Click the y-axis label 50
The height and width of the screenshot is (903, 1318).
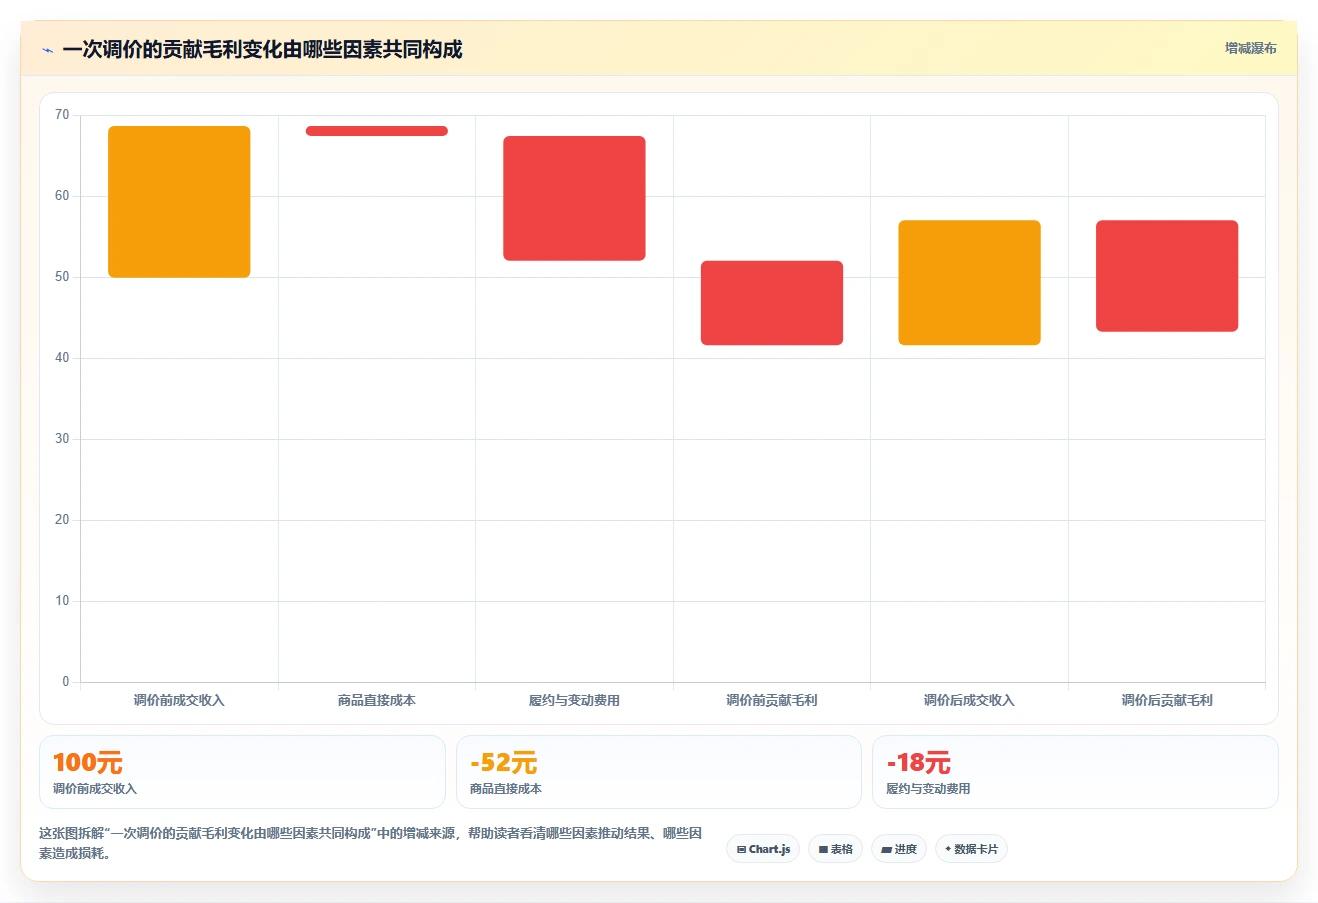pos(62,277)
